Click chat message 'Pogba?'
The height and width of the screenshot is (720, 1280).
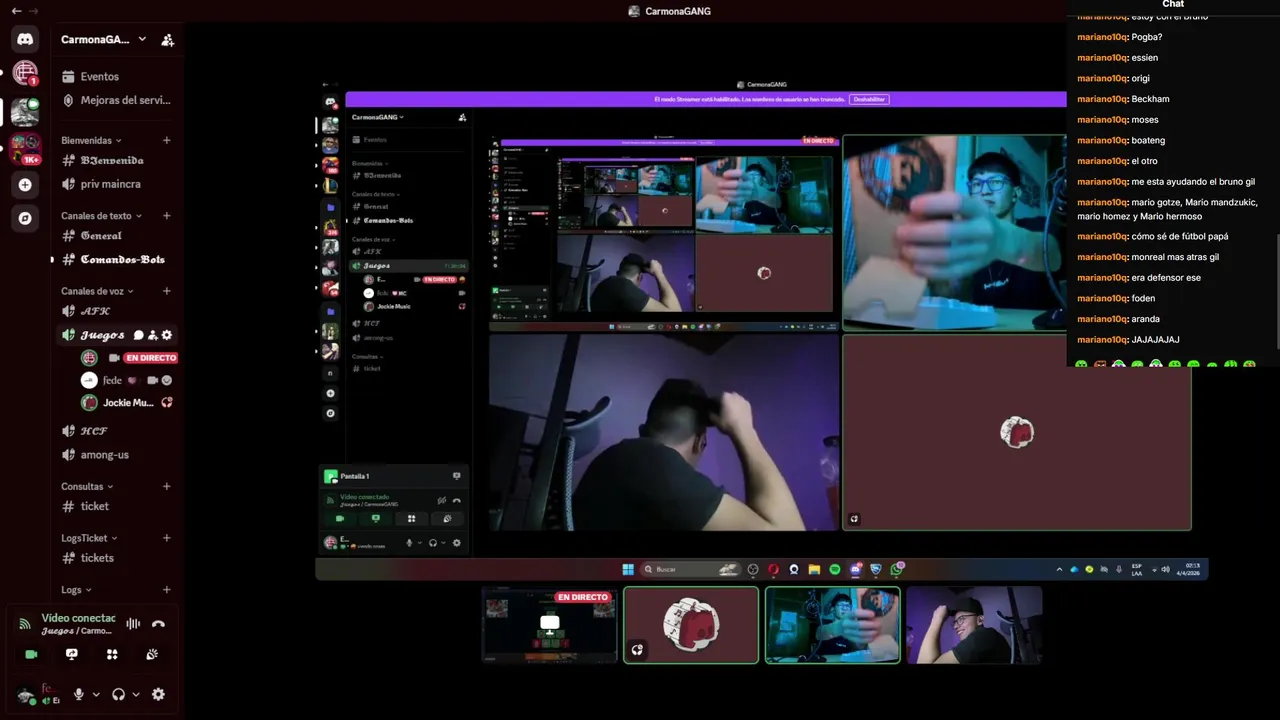pos(1147,37)
